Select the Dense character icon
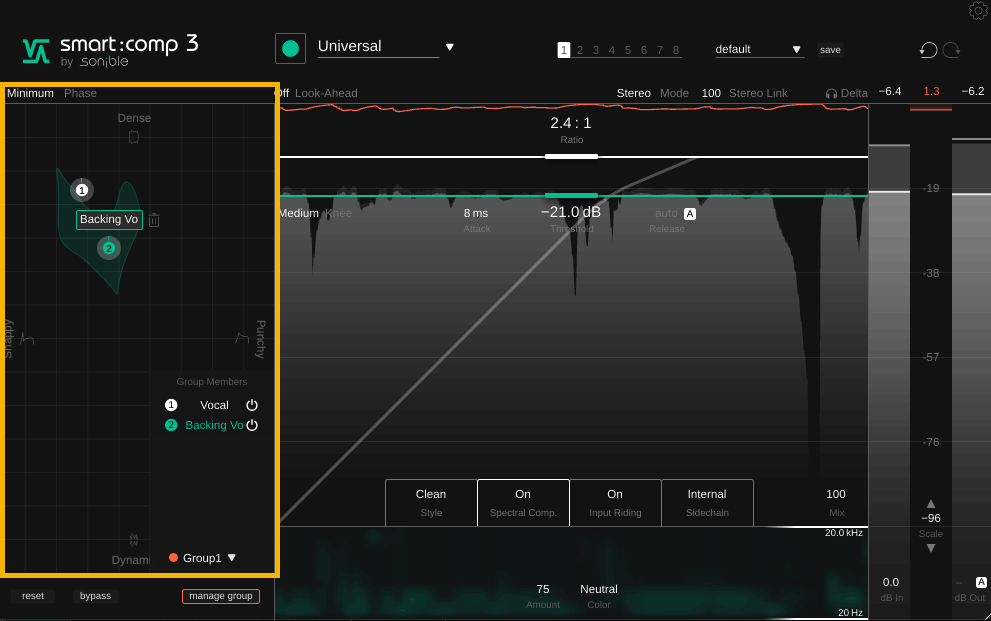This screenshot has height=621, width=991. tap(134, 136)
